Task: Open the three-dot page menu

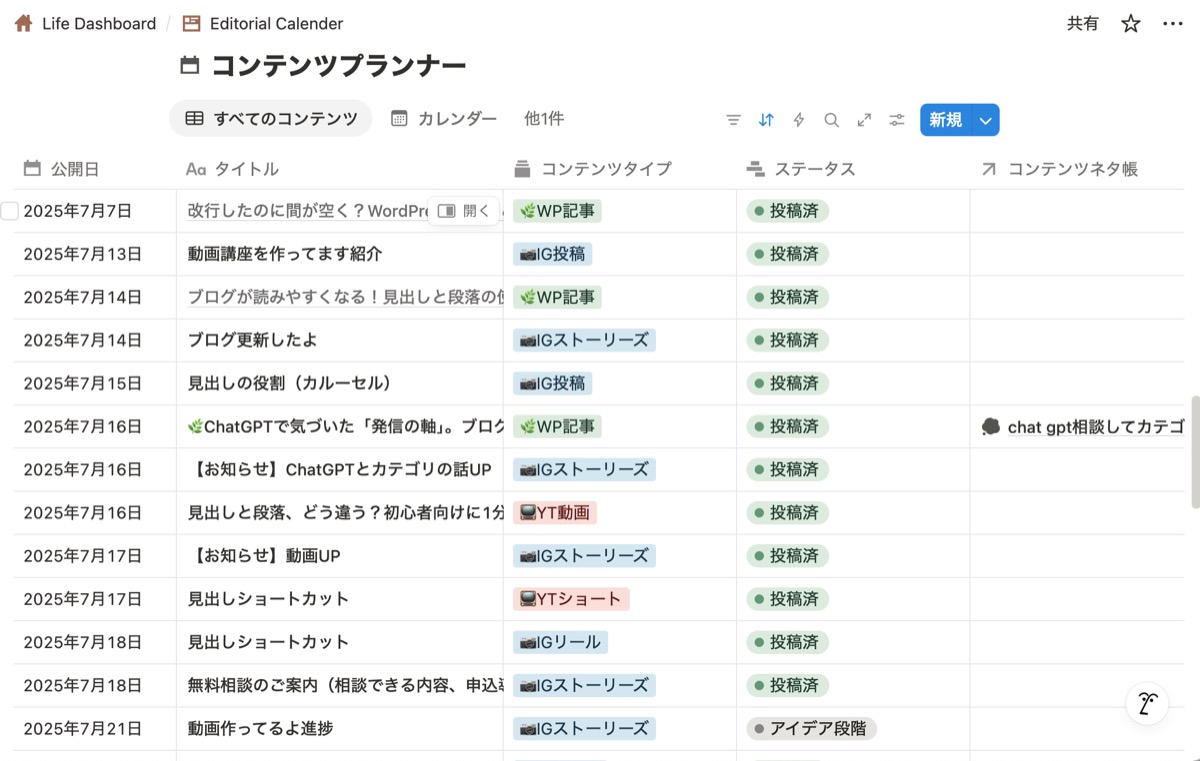Action: click(1172, 24)
